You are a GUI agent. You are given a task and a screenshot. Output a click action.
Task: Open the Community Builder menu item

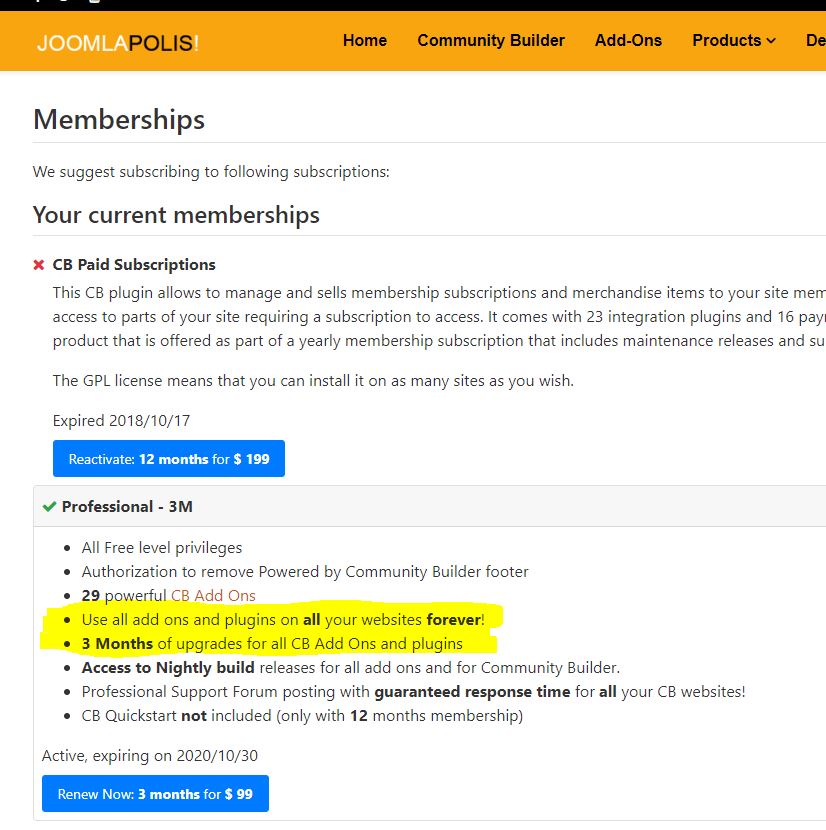coord(491,40)
